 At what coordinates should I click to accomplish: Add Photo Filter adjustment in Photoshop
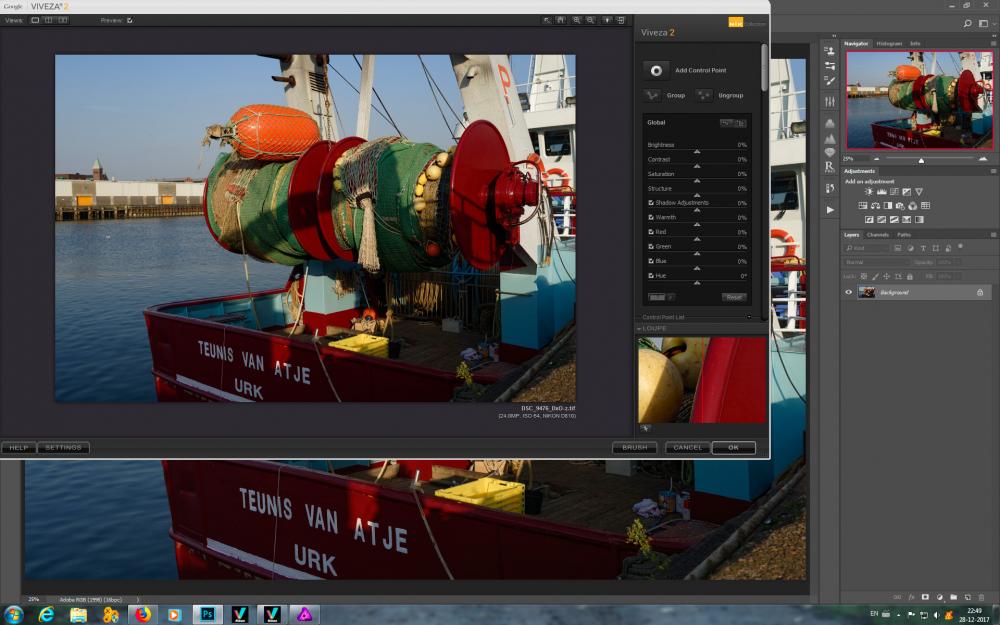pos(900,205)
